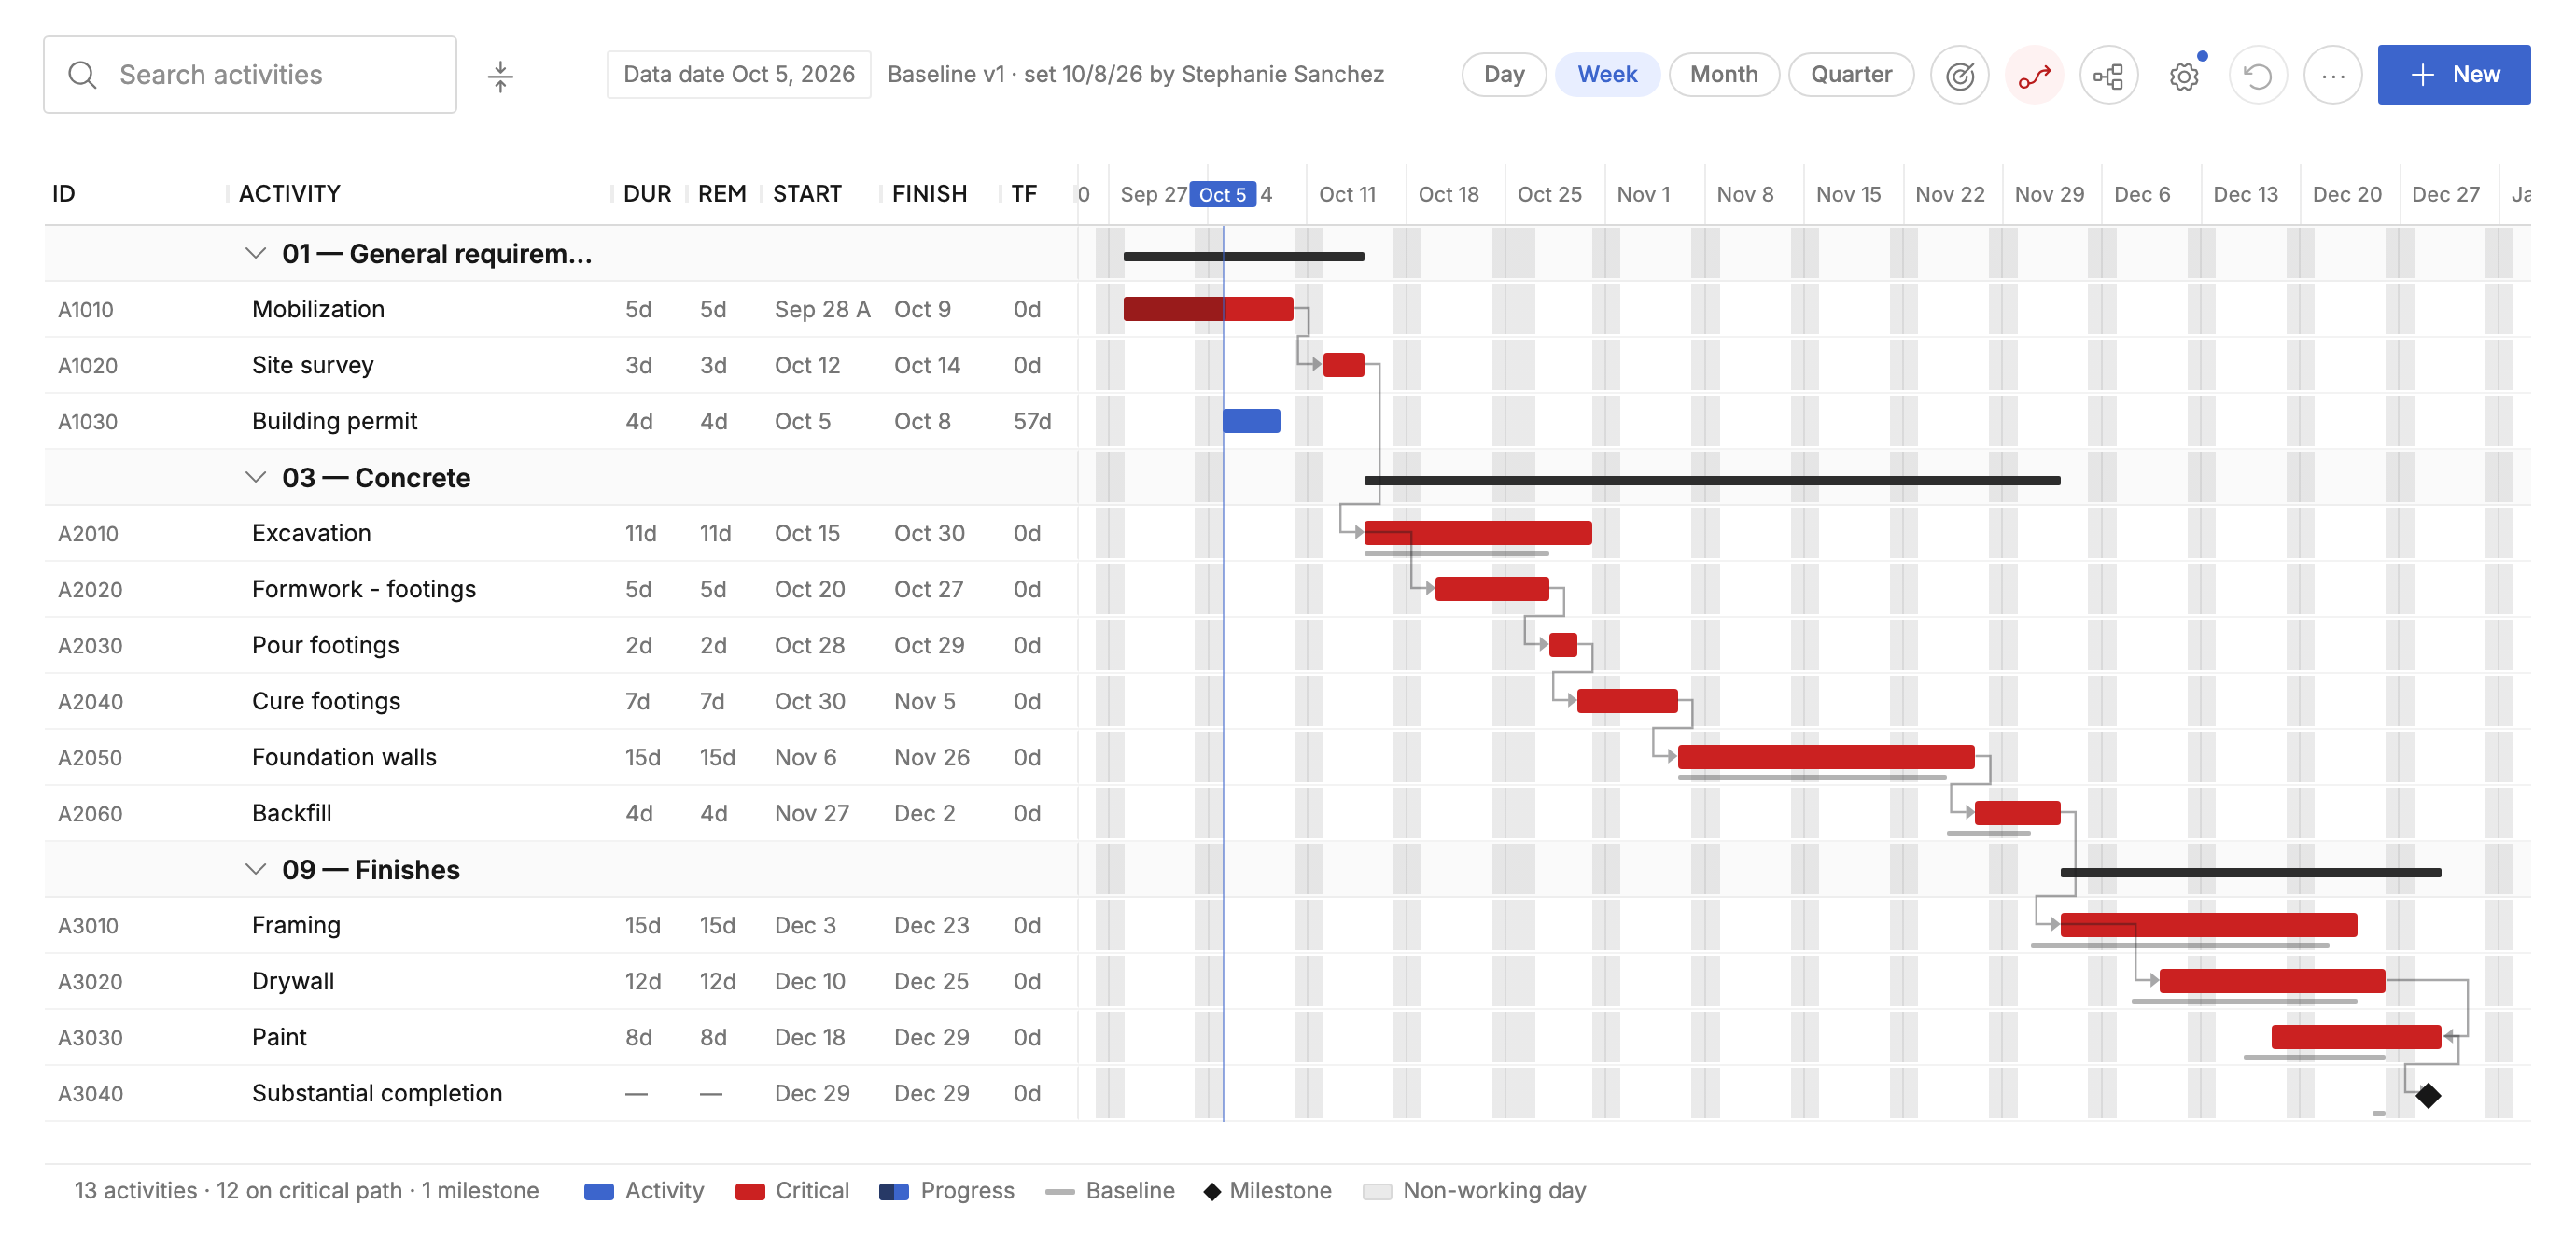Select the Site survey activity name
Screen dimensions: 2576x1247
pos(313,365)
